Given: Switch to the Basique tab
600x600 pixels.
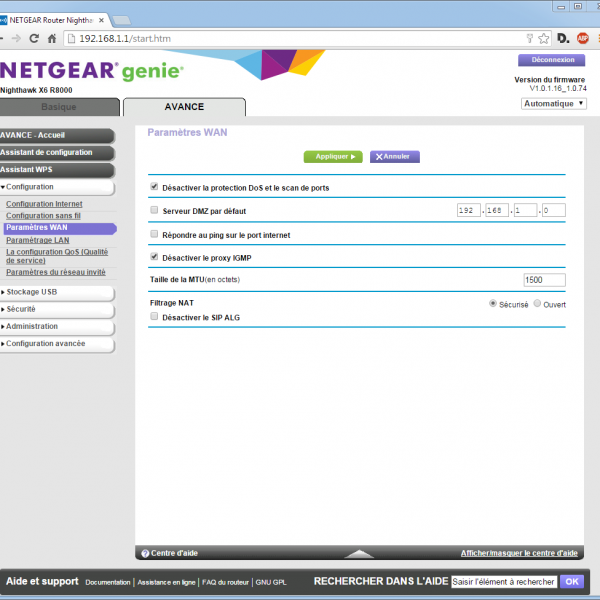Looking at the screenshot, I should coord(58,107).
